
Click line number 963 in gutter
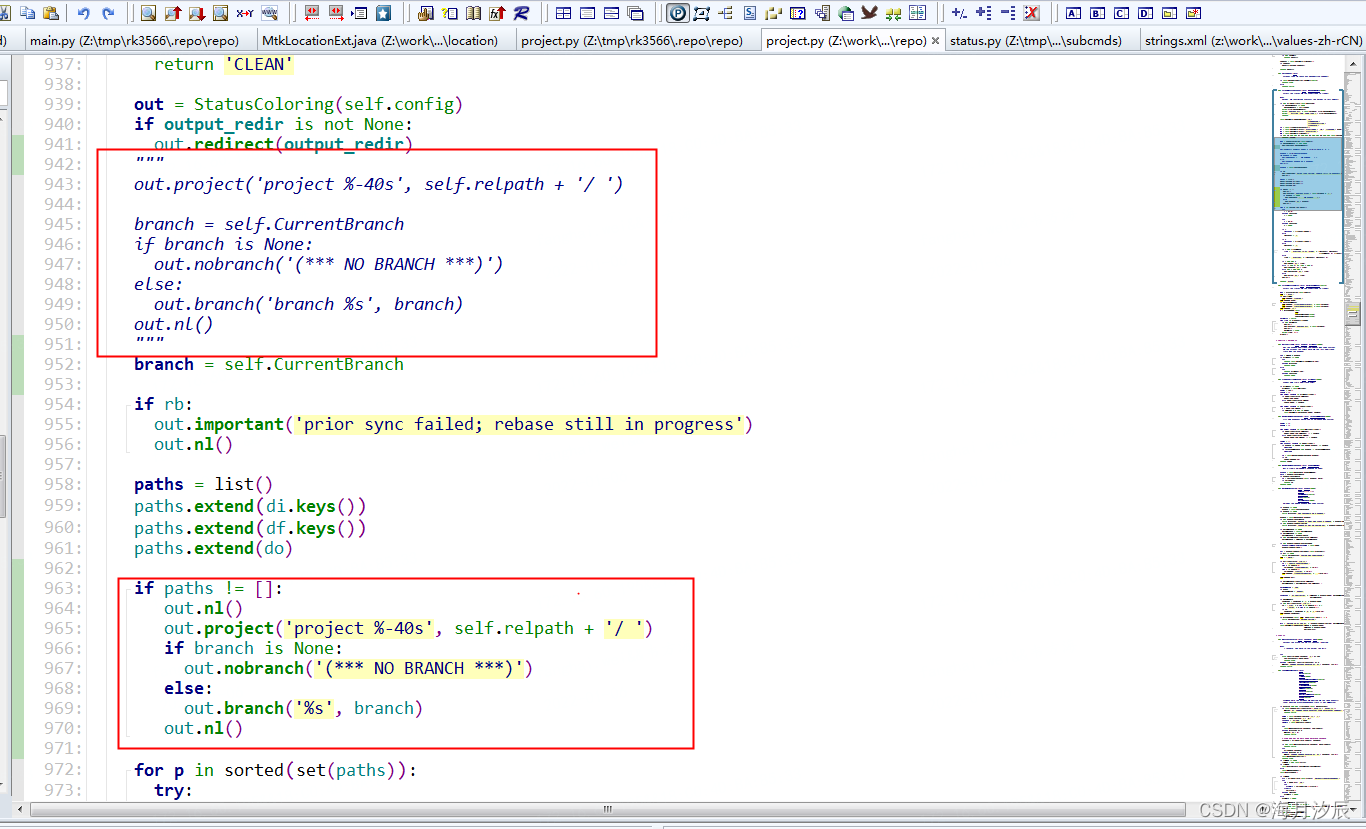tap(63, 588)
